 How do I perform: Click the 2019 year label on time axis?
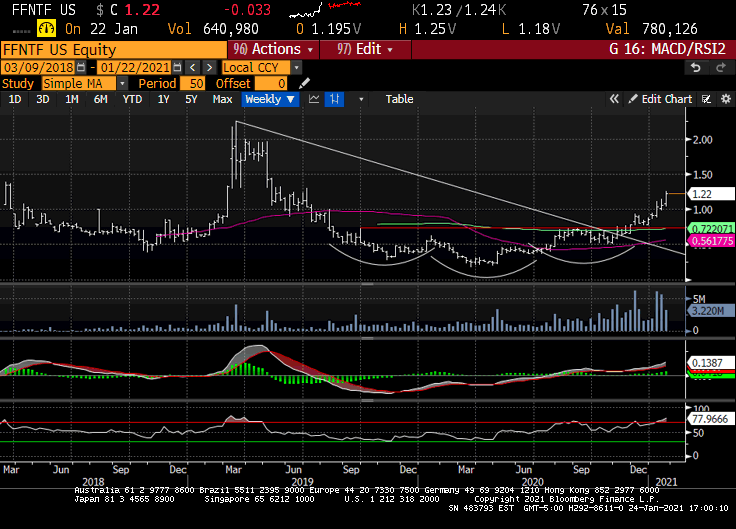click(x=302, y=482)
